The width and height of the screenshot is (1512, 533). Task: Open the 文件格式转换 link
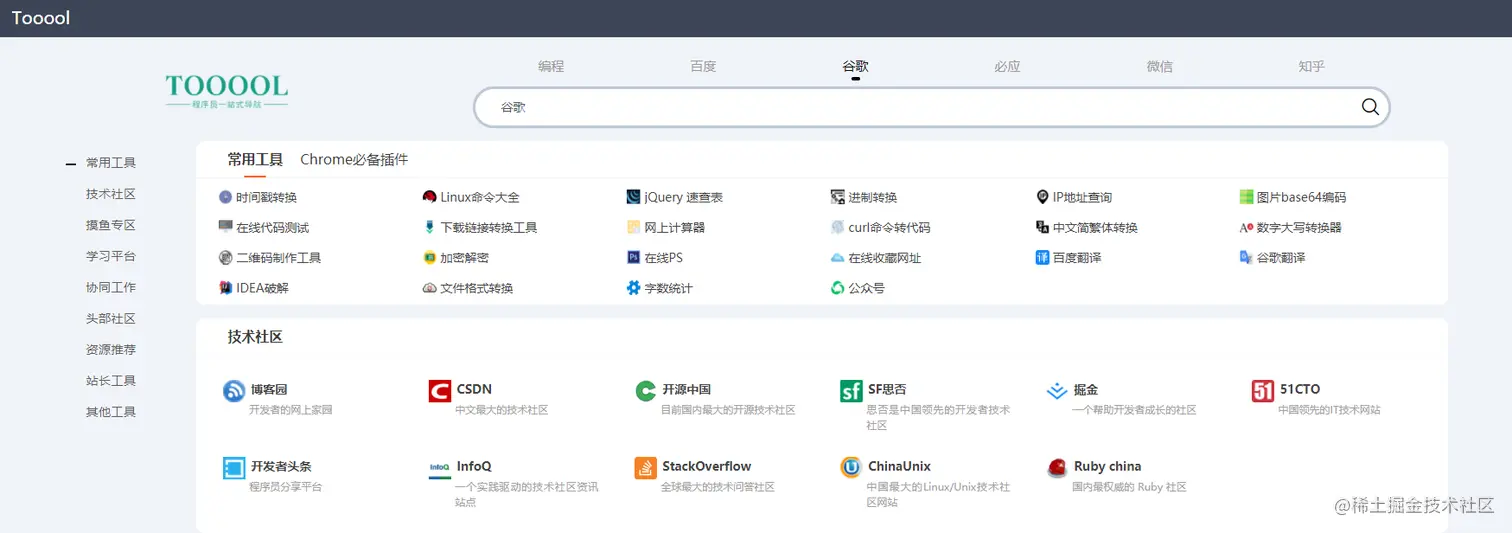(476, 288)
